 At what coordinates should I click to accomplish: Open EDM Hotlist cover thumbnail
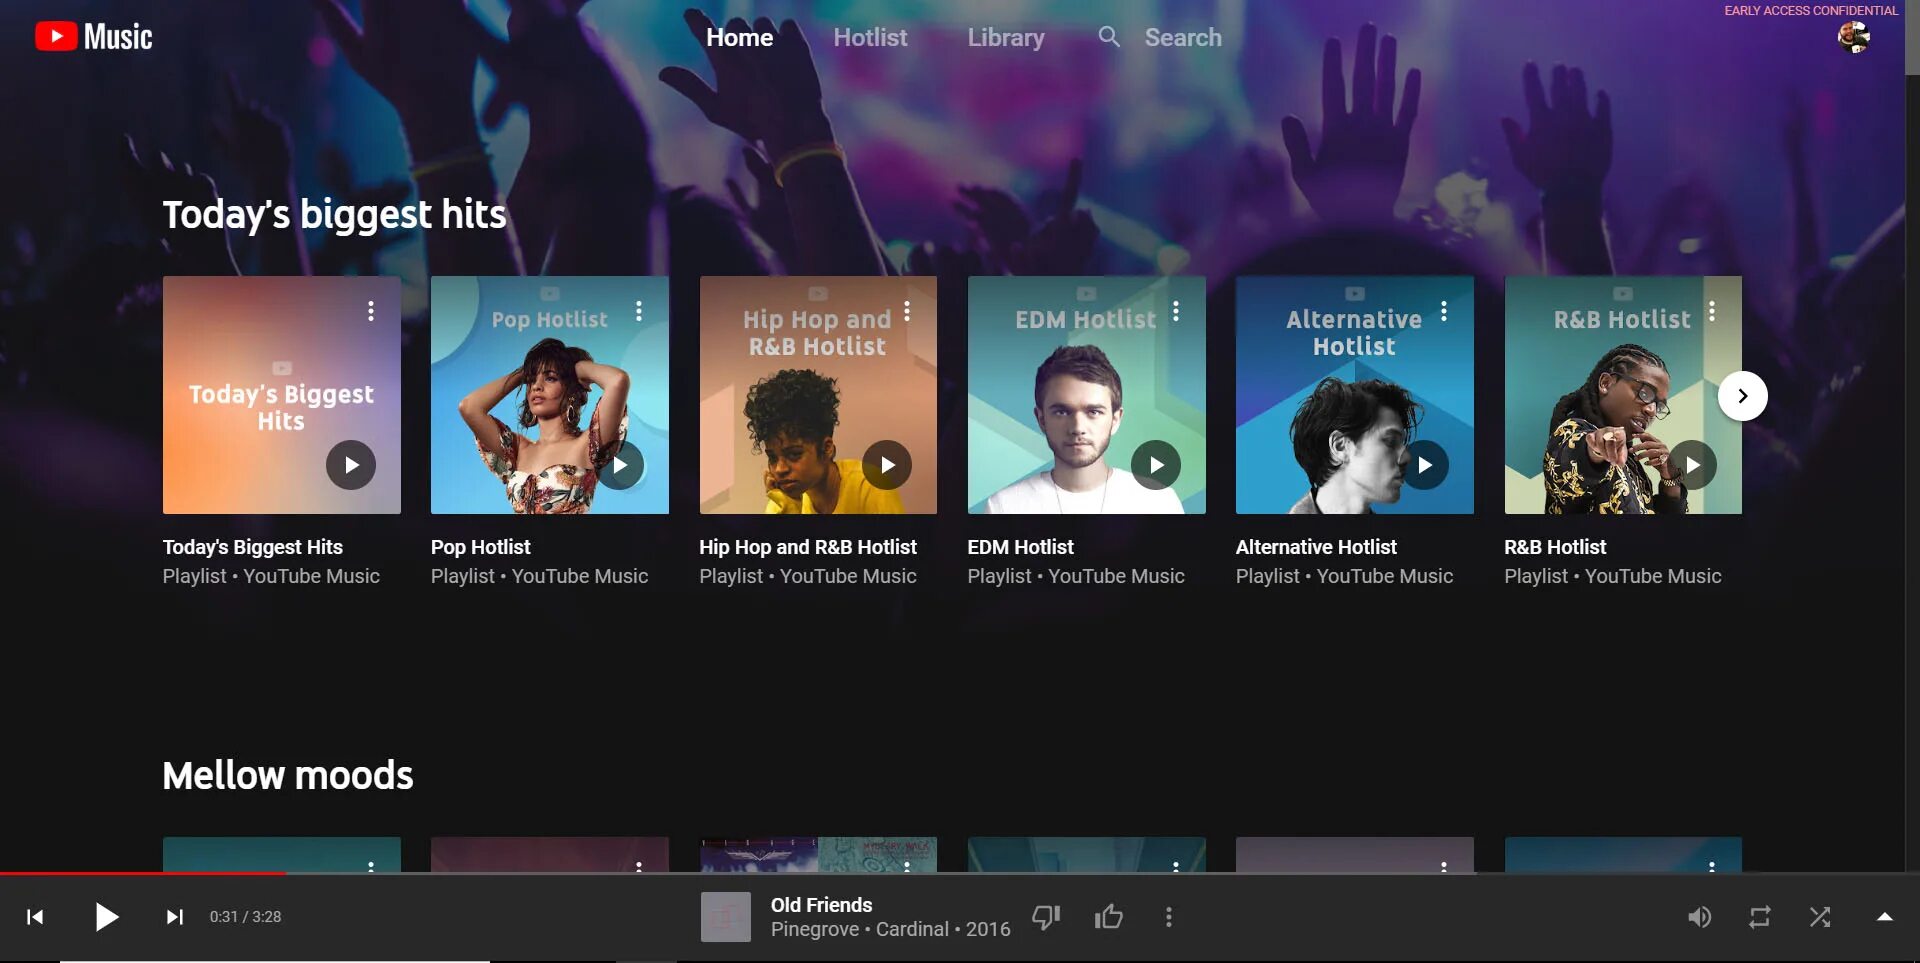[1087, 395]
